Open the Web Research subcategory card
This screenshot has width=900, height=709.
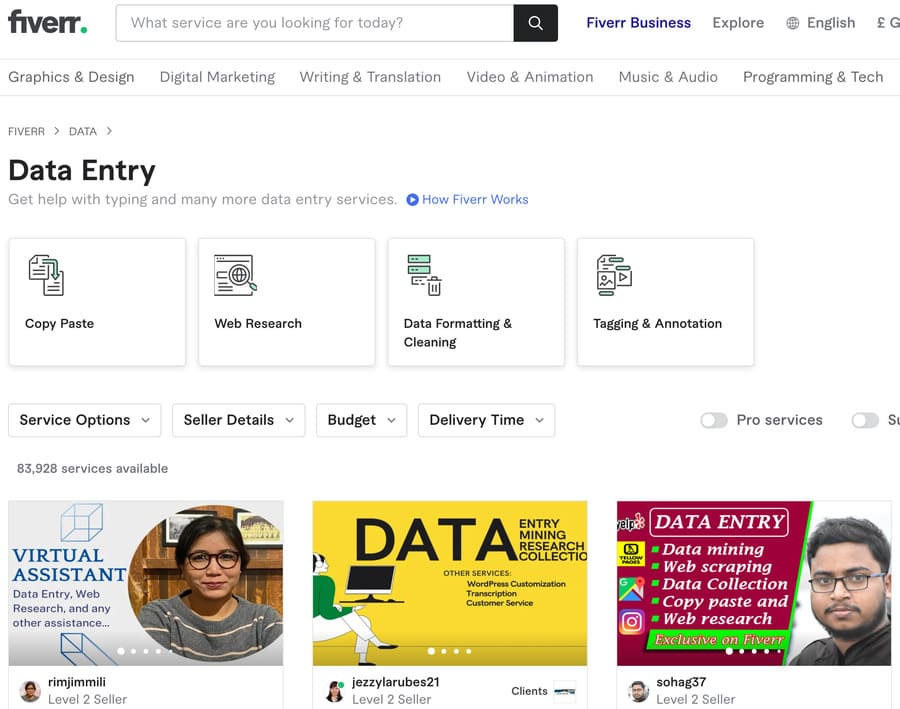(x=286, y=302)
